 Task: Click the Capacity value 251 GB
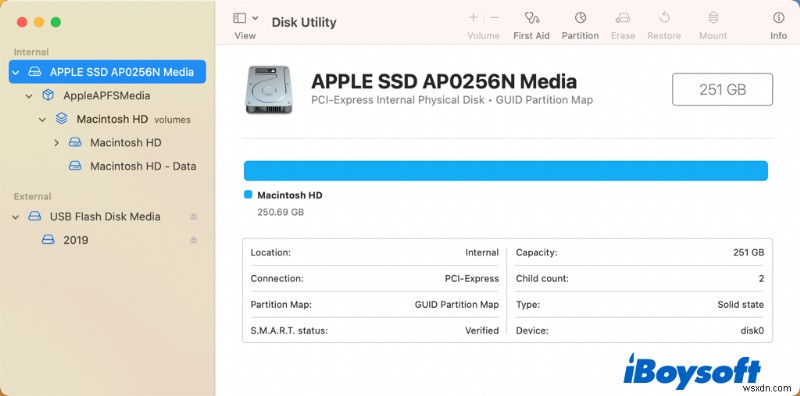747,253
